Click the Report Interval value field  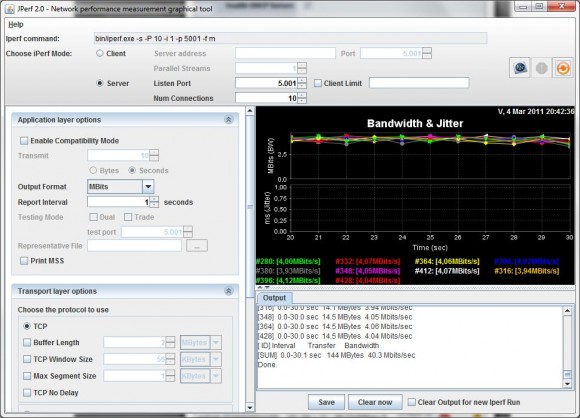pyautogui.click(x=118, y=202)
